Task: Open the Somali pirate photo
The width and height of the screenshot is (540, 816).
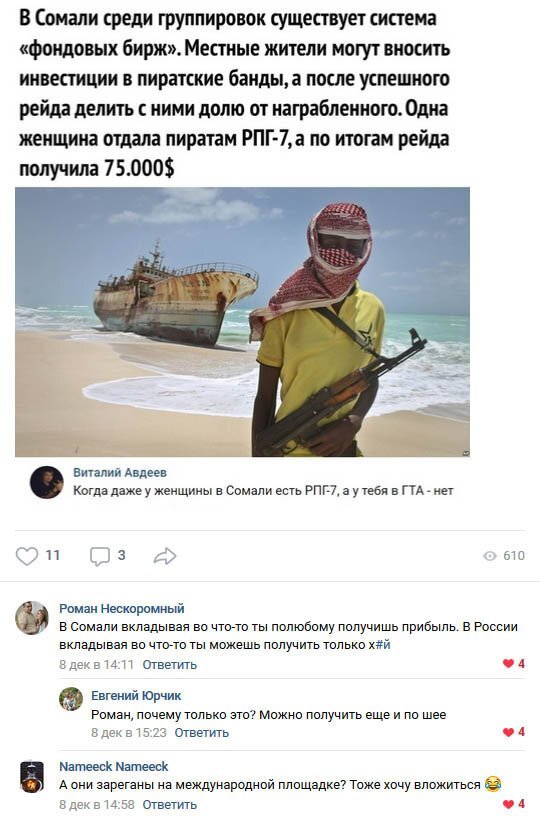Action: click(x=242, y=322)
